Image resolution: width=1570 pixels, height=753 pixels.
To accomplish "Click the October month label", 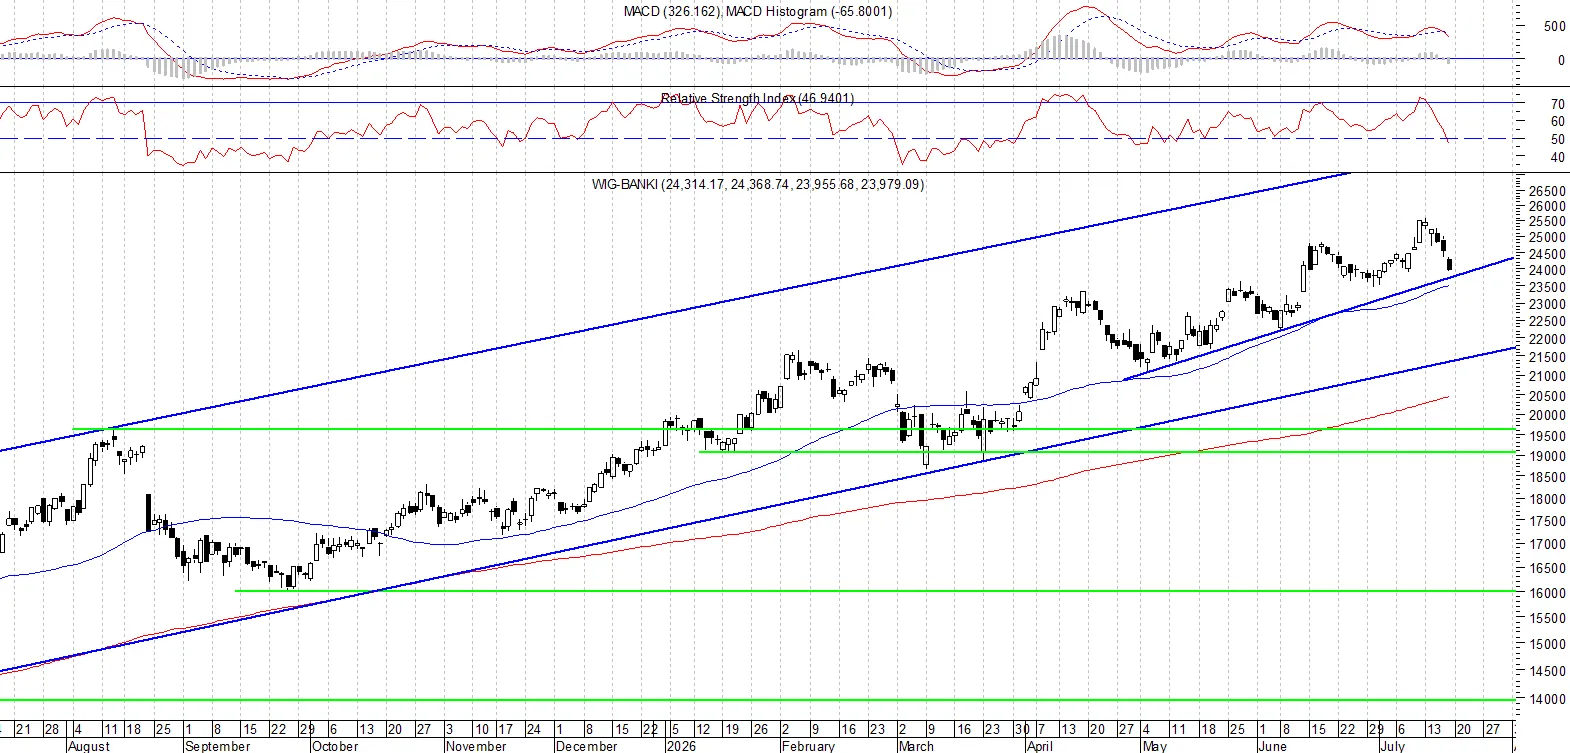I will pos(335,746).
